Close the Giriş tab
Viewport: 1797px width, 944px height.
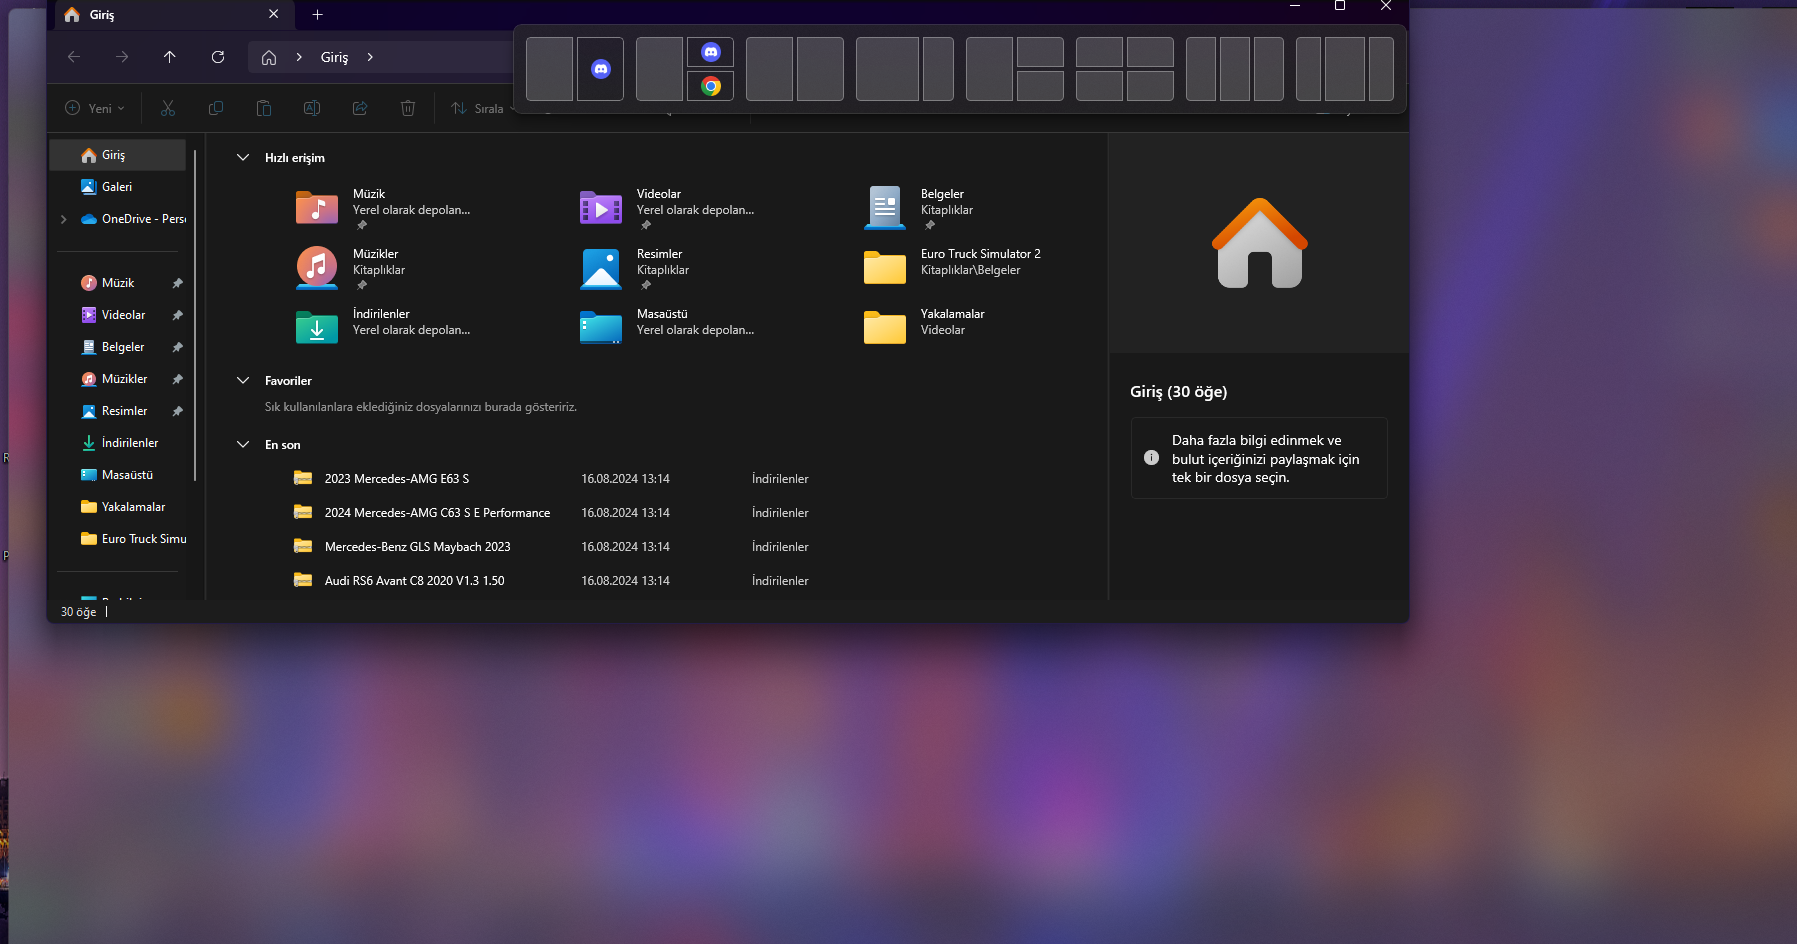(x=274, y=14)
